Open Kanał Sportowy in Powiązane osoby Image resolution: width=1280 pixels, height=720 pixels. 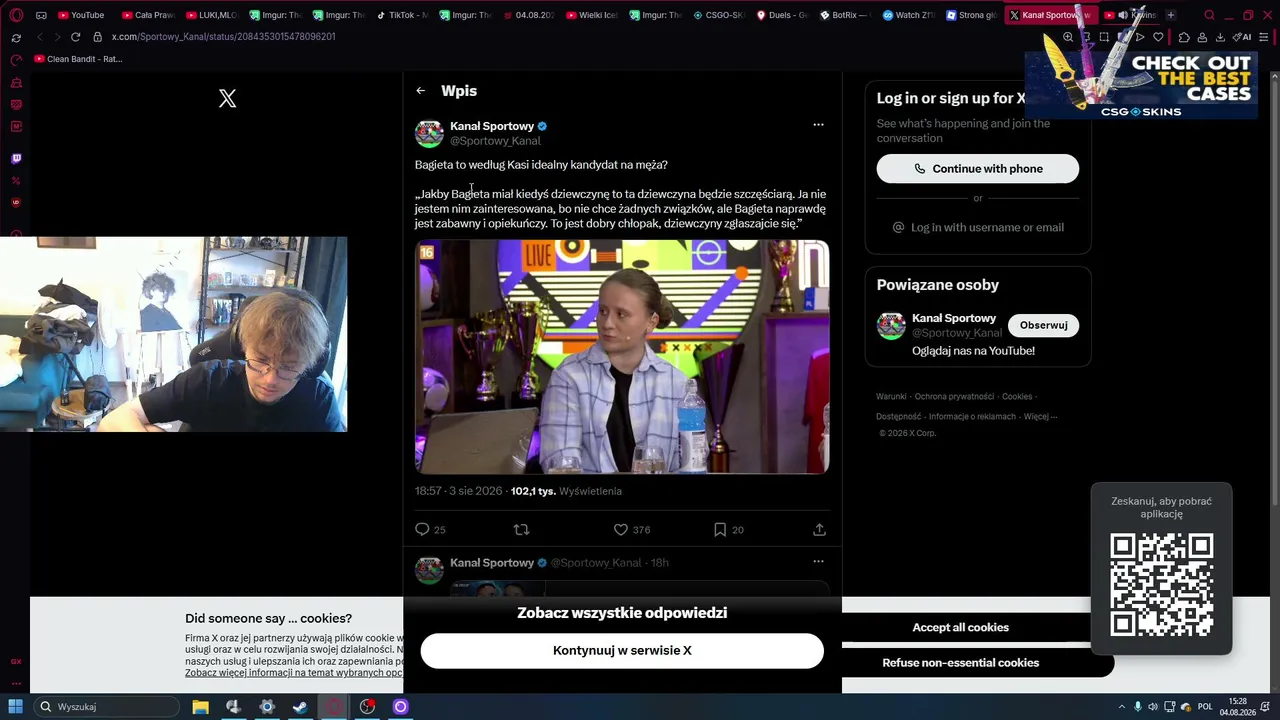[954, 318]
